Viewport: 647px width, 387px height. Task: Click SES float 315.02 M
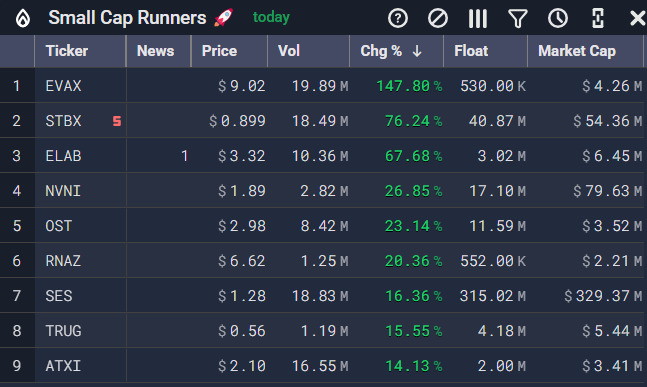click(x=493, y=296)
